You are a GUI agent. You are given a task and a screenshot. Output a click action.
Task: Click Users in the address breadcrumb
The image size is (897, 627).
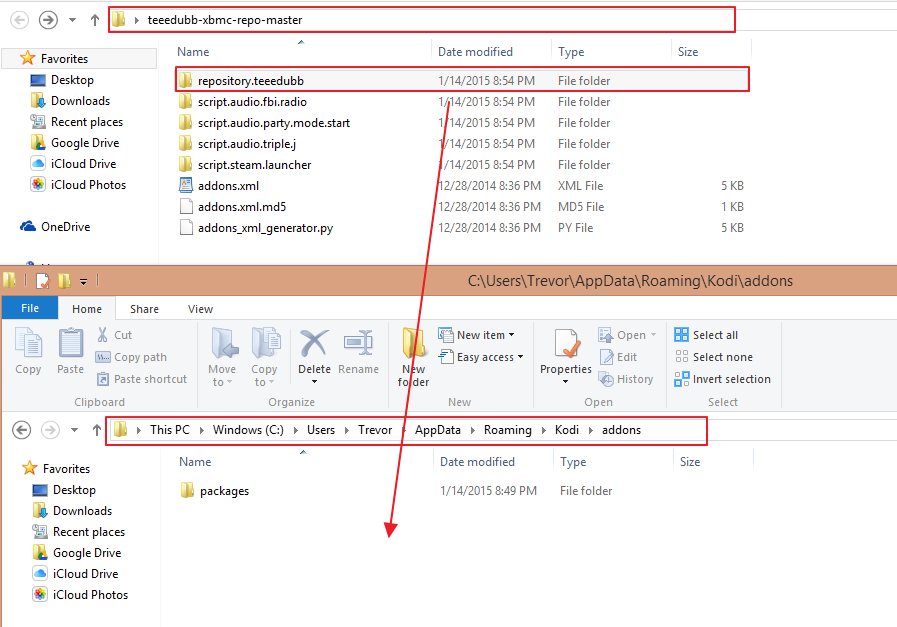321,430
